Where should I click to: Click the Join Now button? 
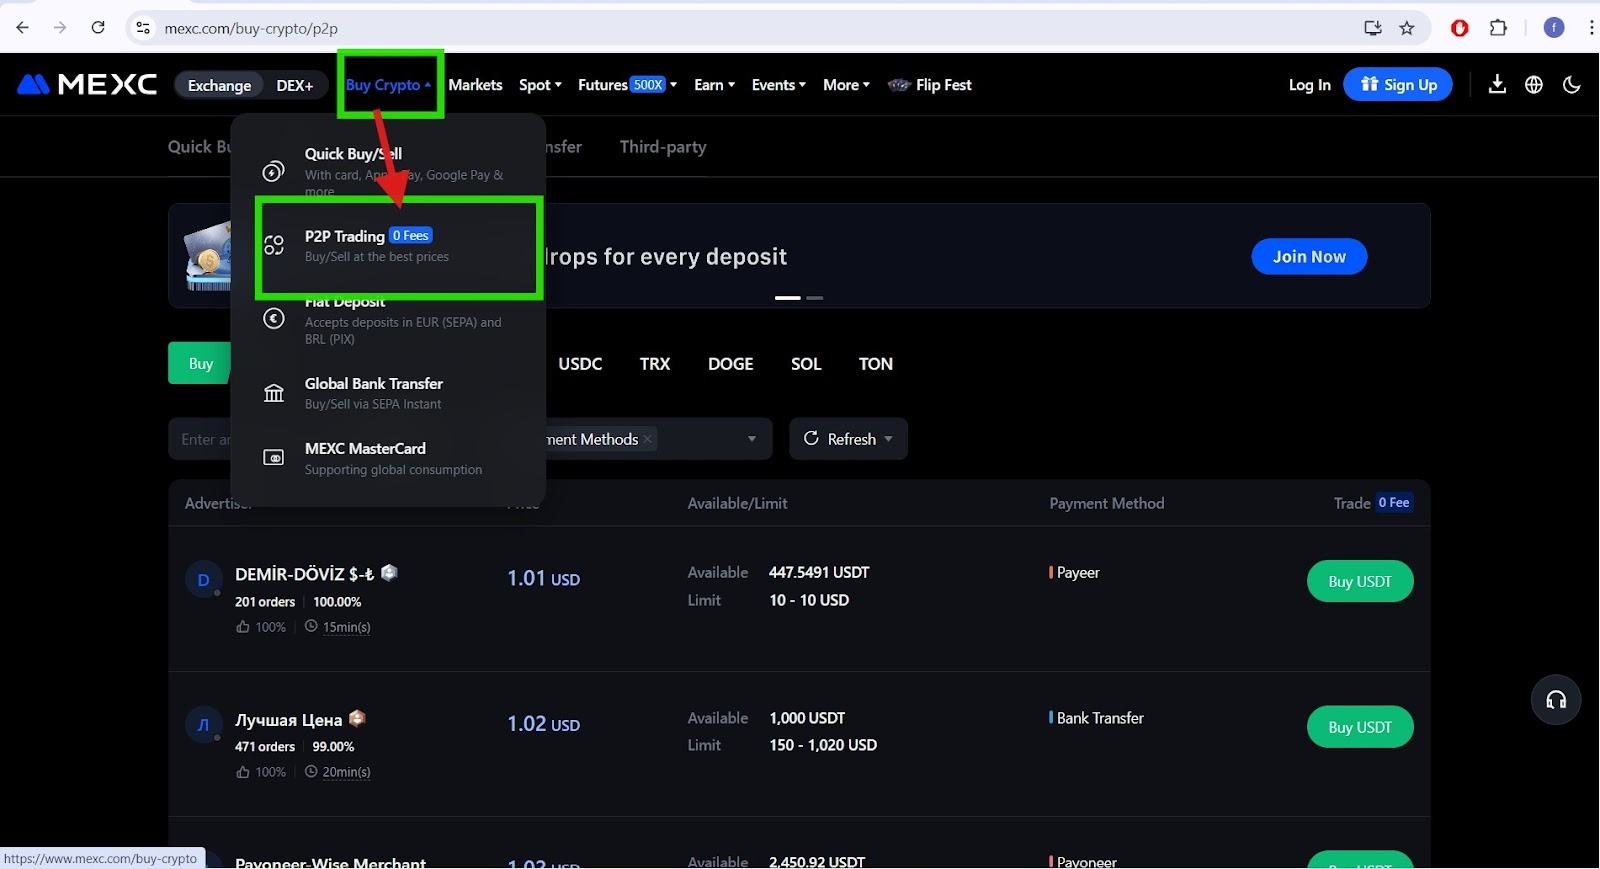point(1308,257)
